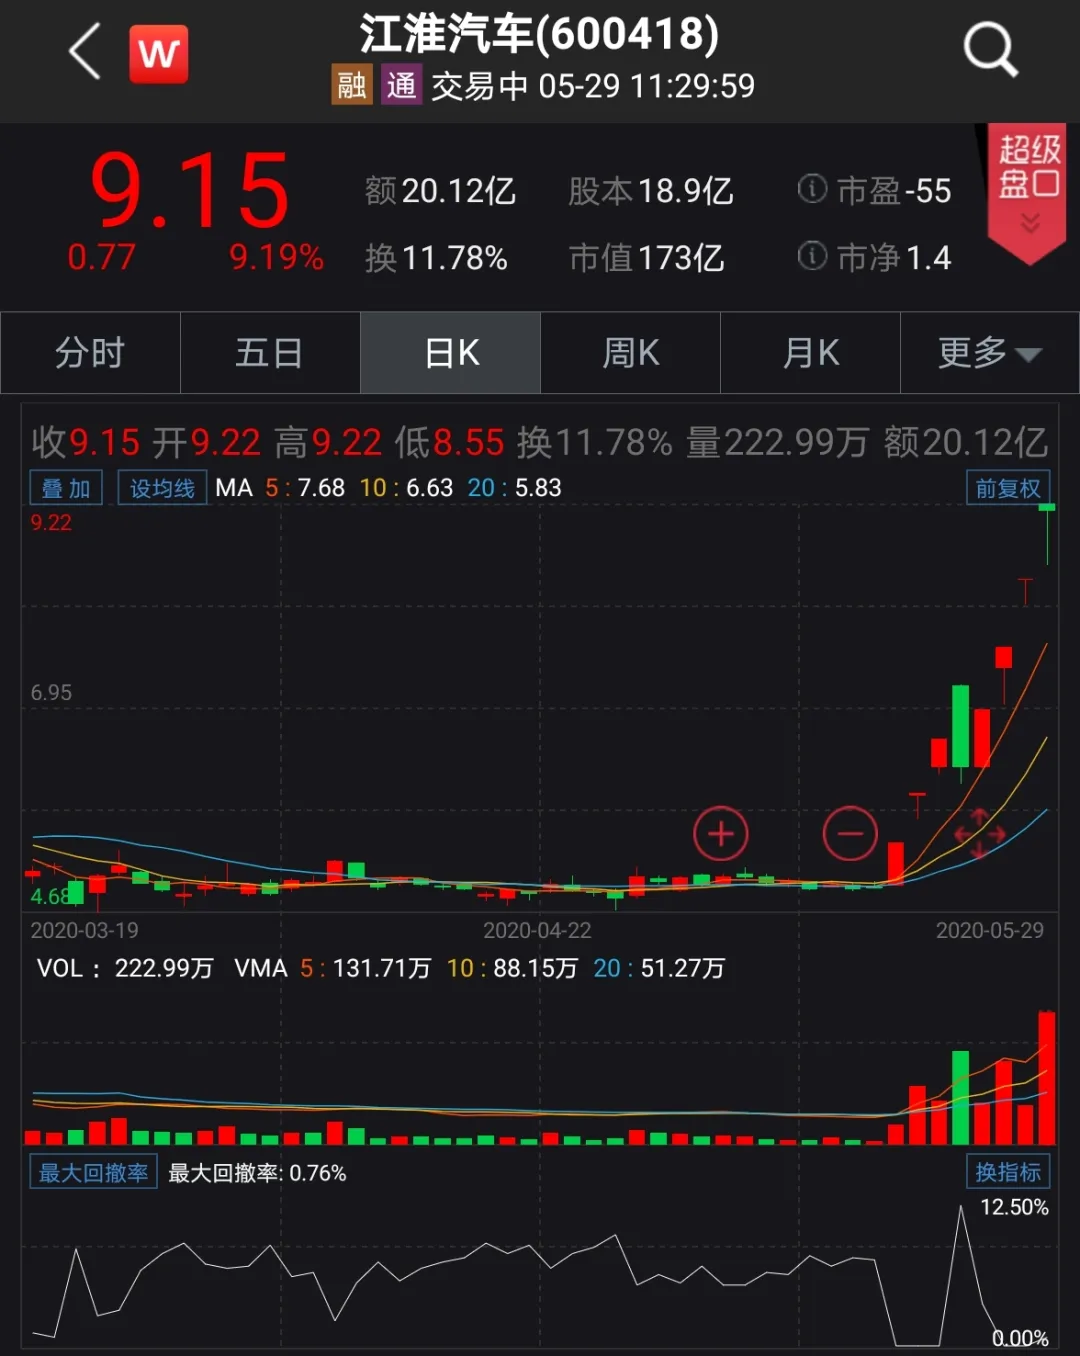The image size is (1080, 1356).
Task: Tap the info icon beside 市净
Action: [x=811, y=257]
